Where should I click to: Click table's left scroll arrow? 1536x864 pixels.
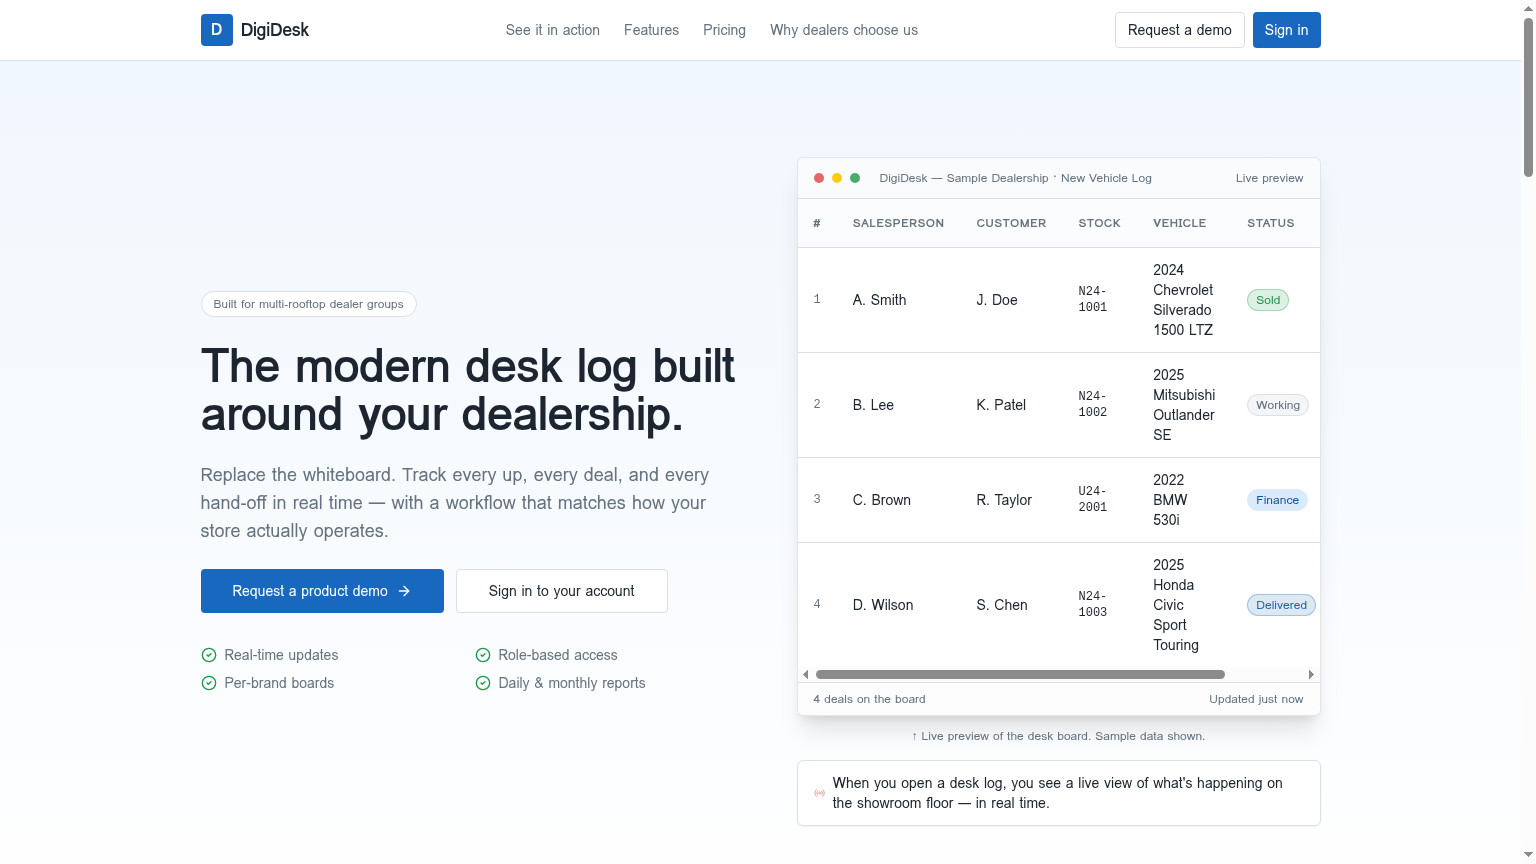pos(806,674)
